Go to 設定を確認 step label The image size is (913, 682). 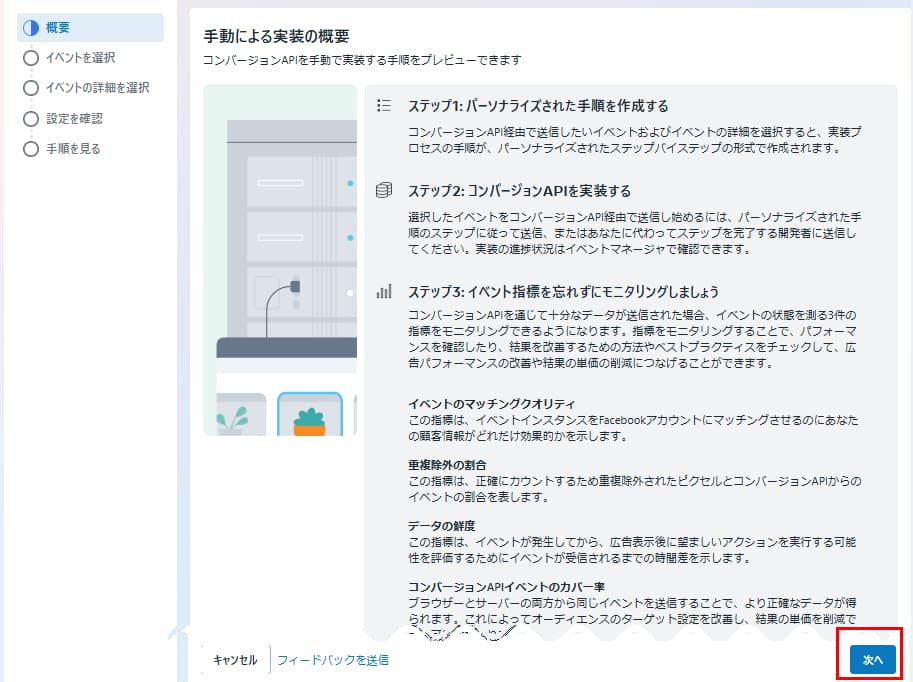pyautogui.click(x=75, y=119)
